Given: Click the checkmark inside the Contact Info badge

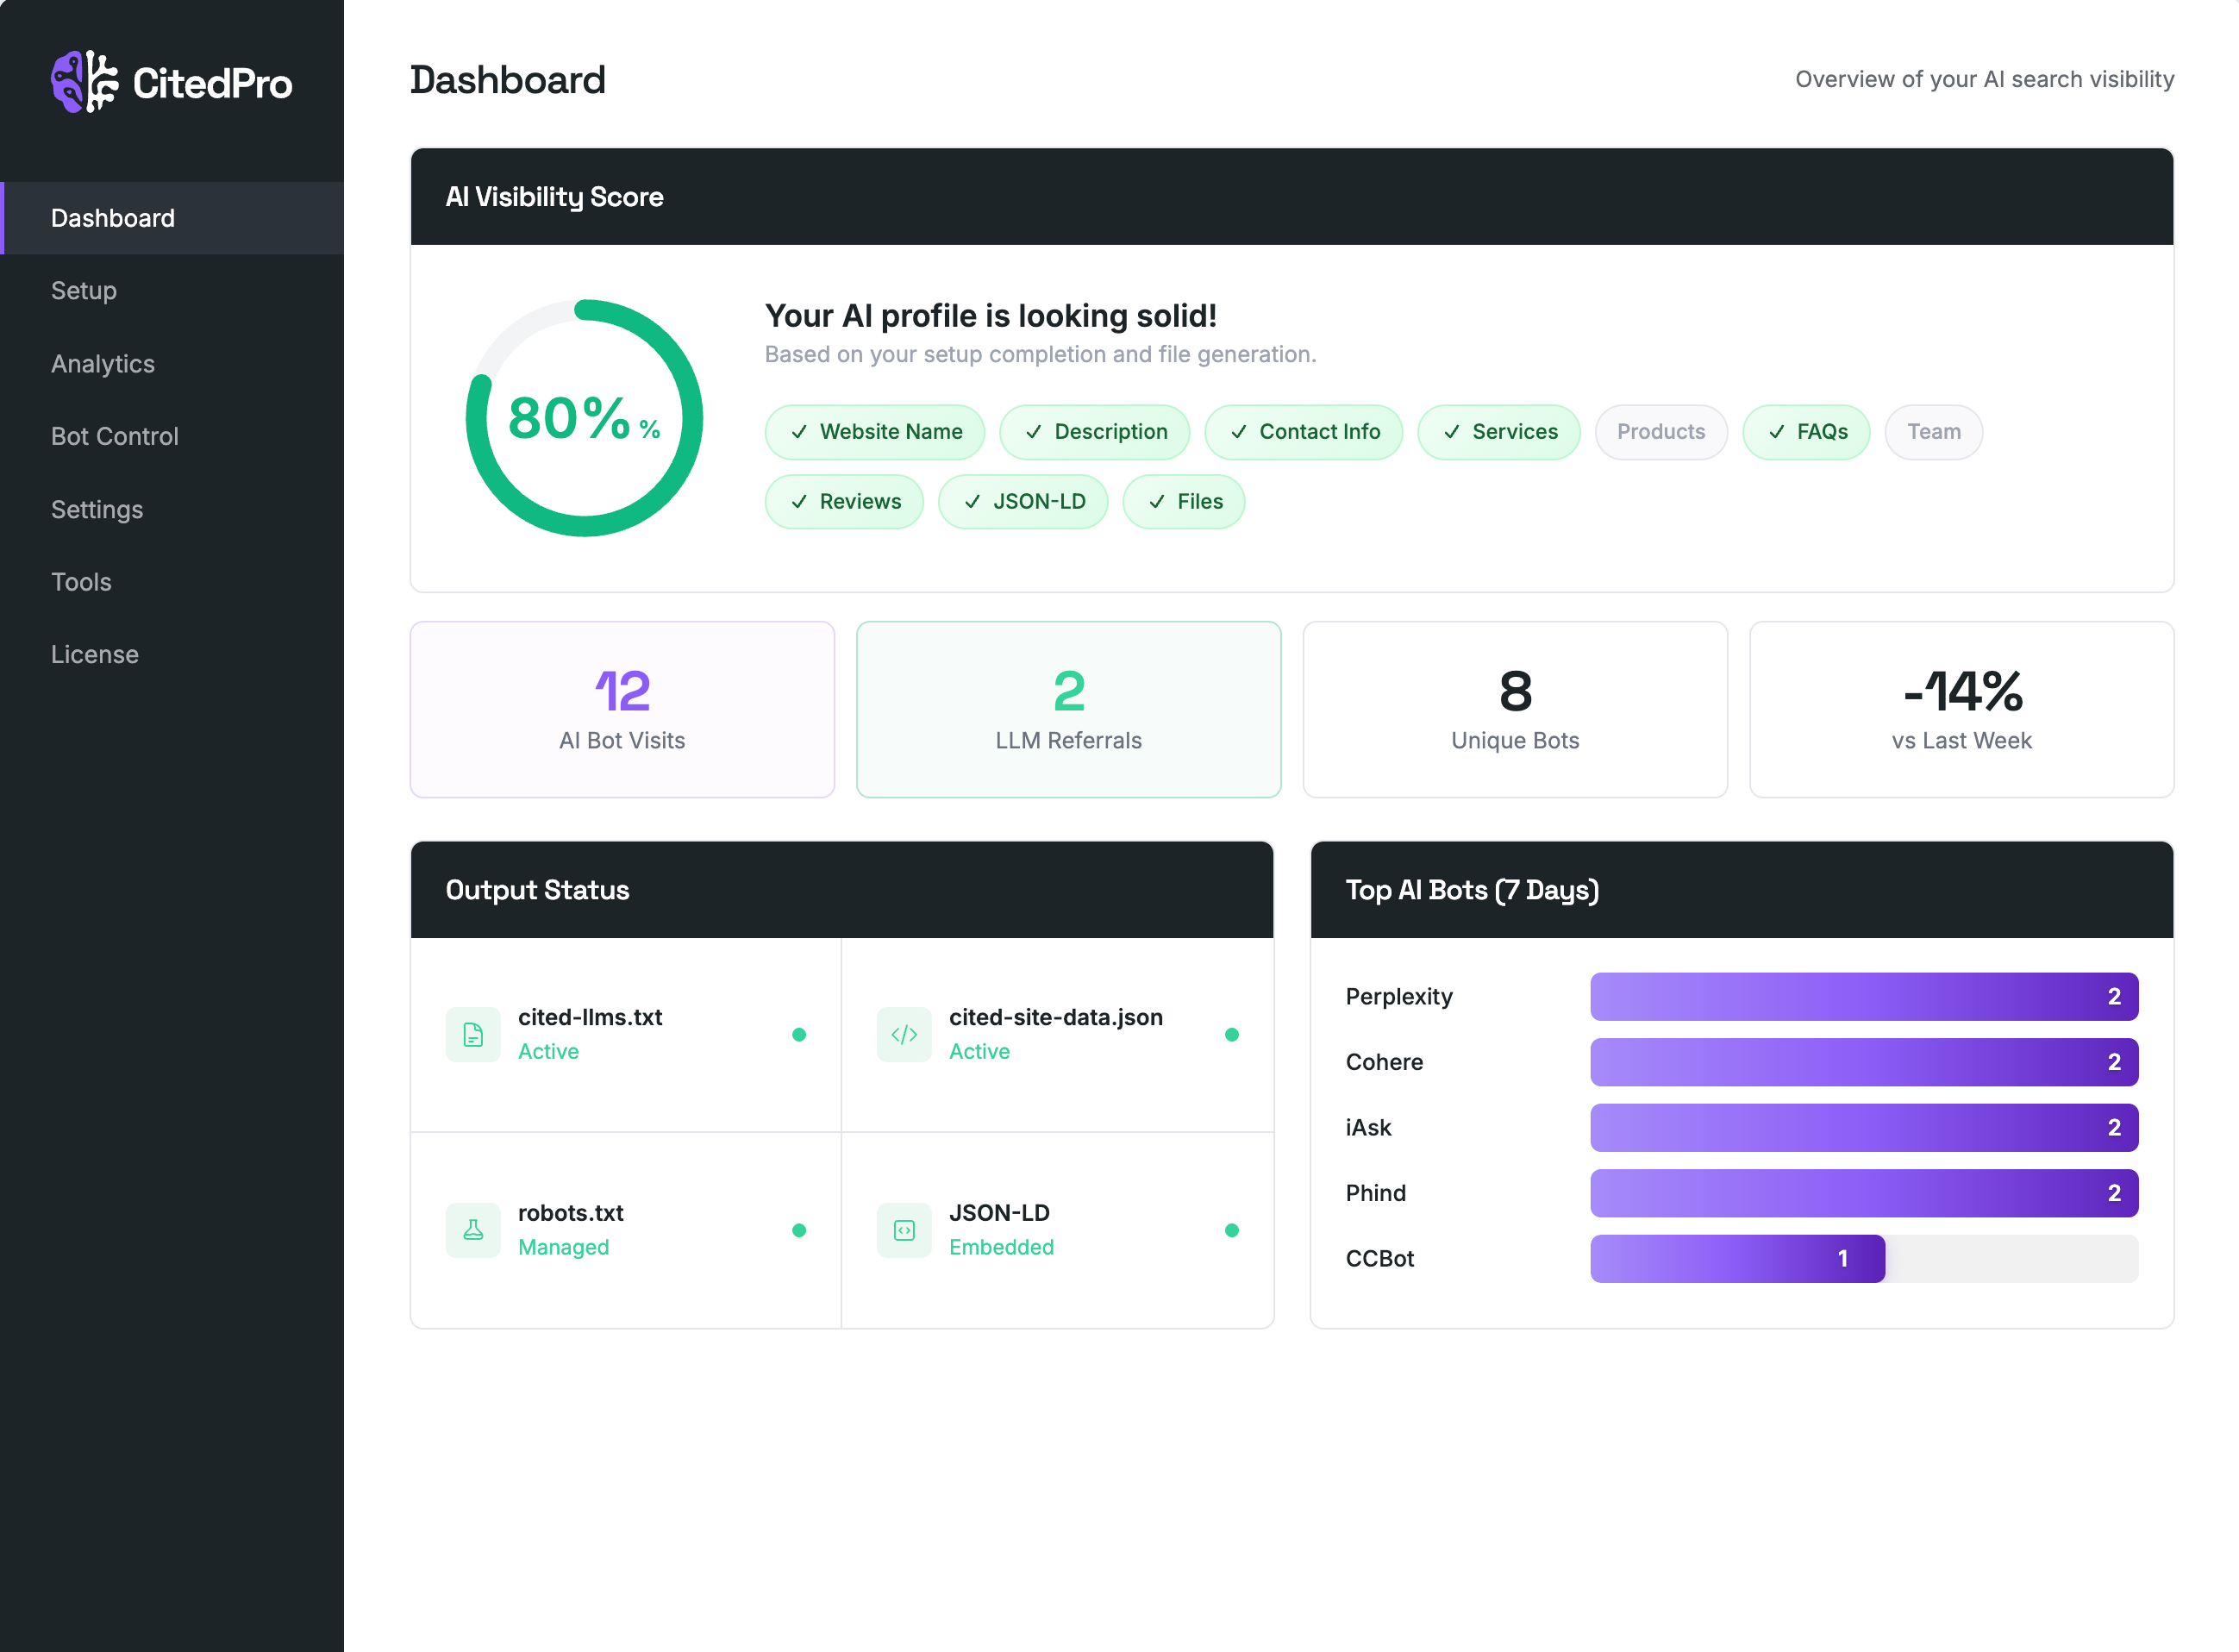Looking at the screenshot, I should coord(1238,432).
